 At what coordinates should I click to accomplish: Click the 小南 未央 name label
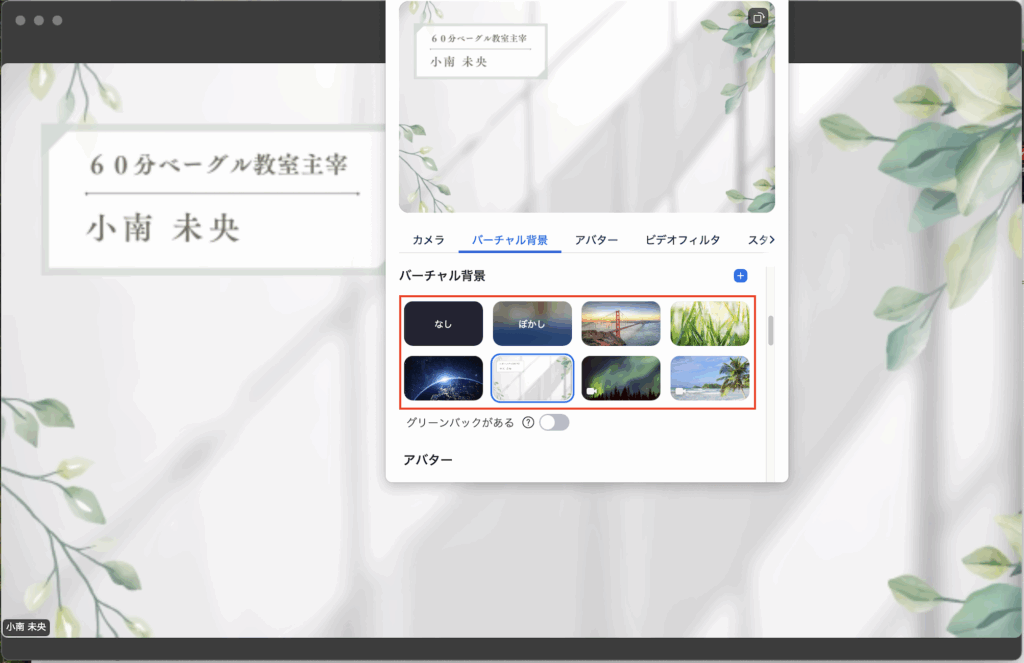click(26, 626)
